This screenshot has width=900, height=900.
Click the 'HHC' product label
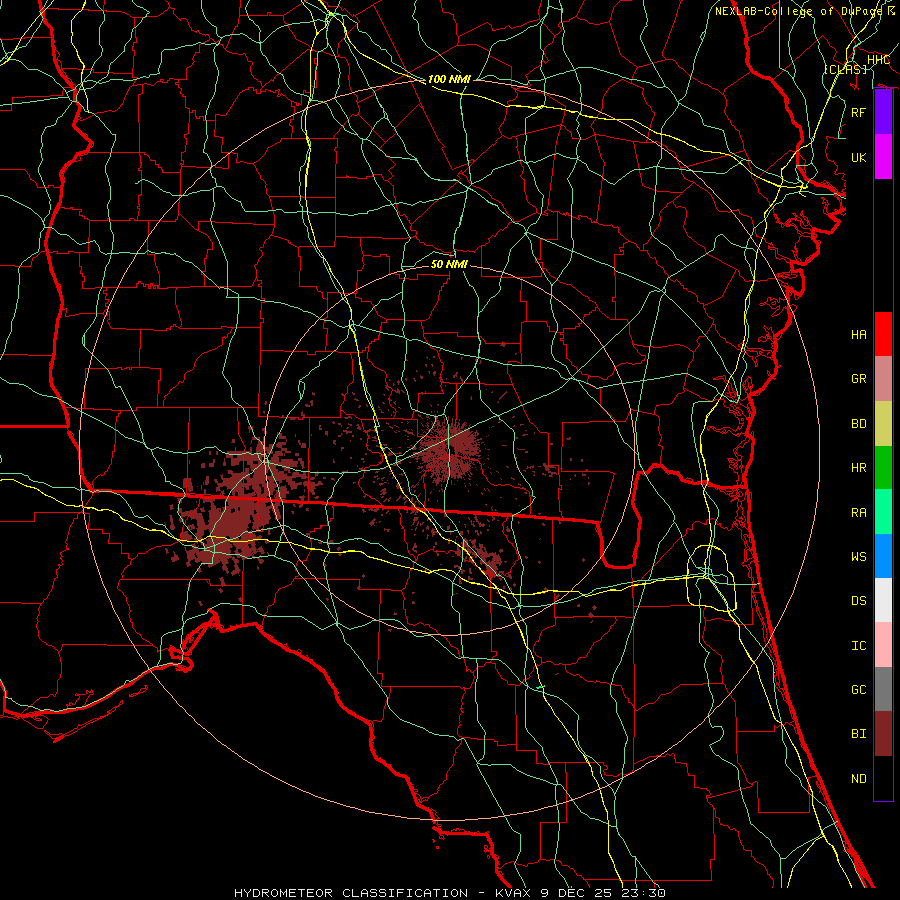(x=878, y=60)
